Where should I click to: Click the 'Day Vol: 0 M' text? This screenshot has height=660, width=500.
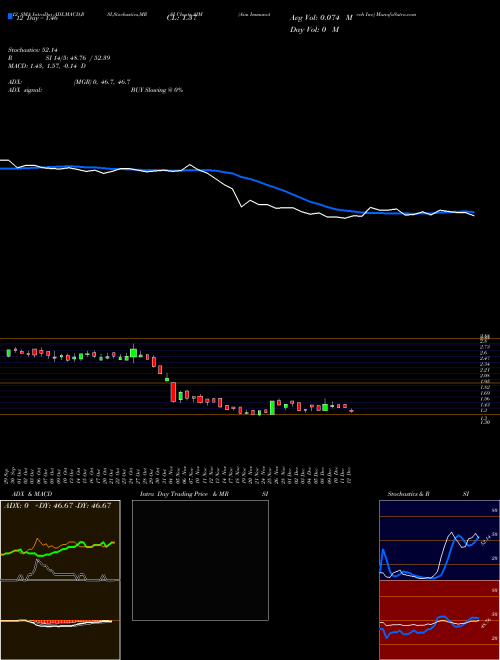314,30
